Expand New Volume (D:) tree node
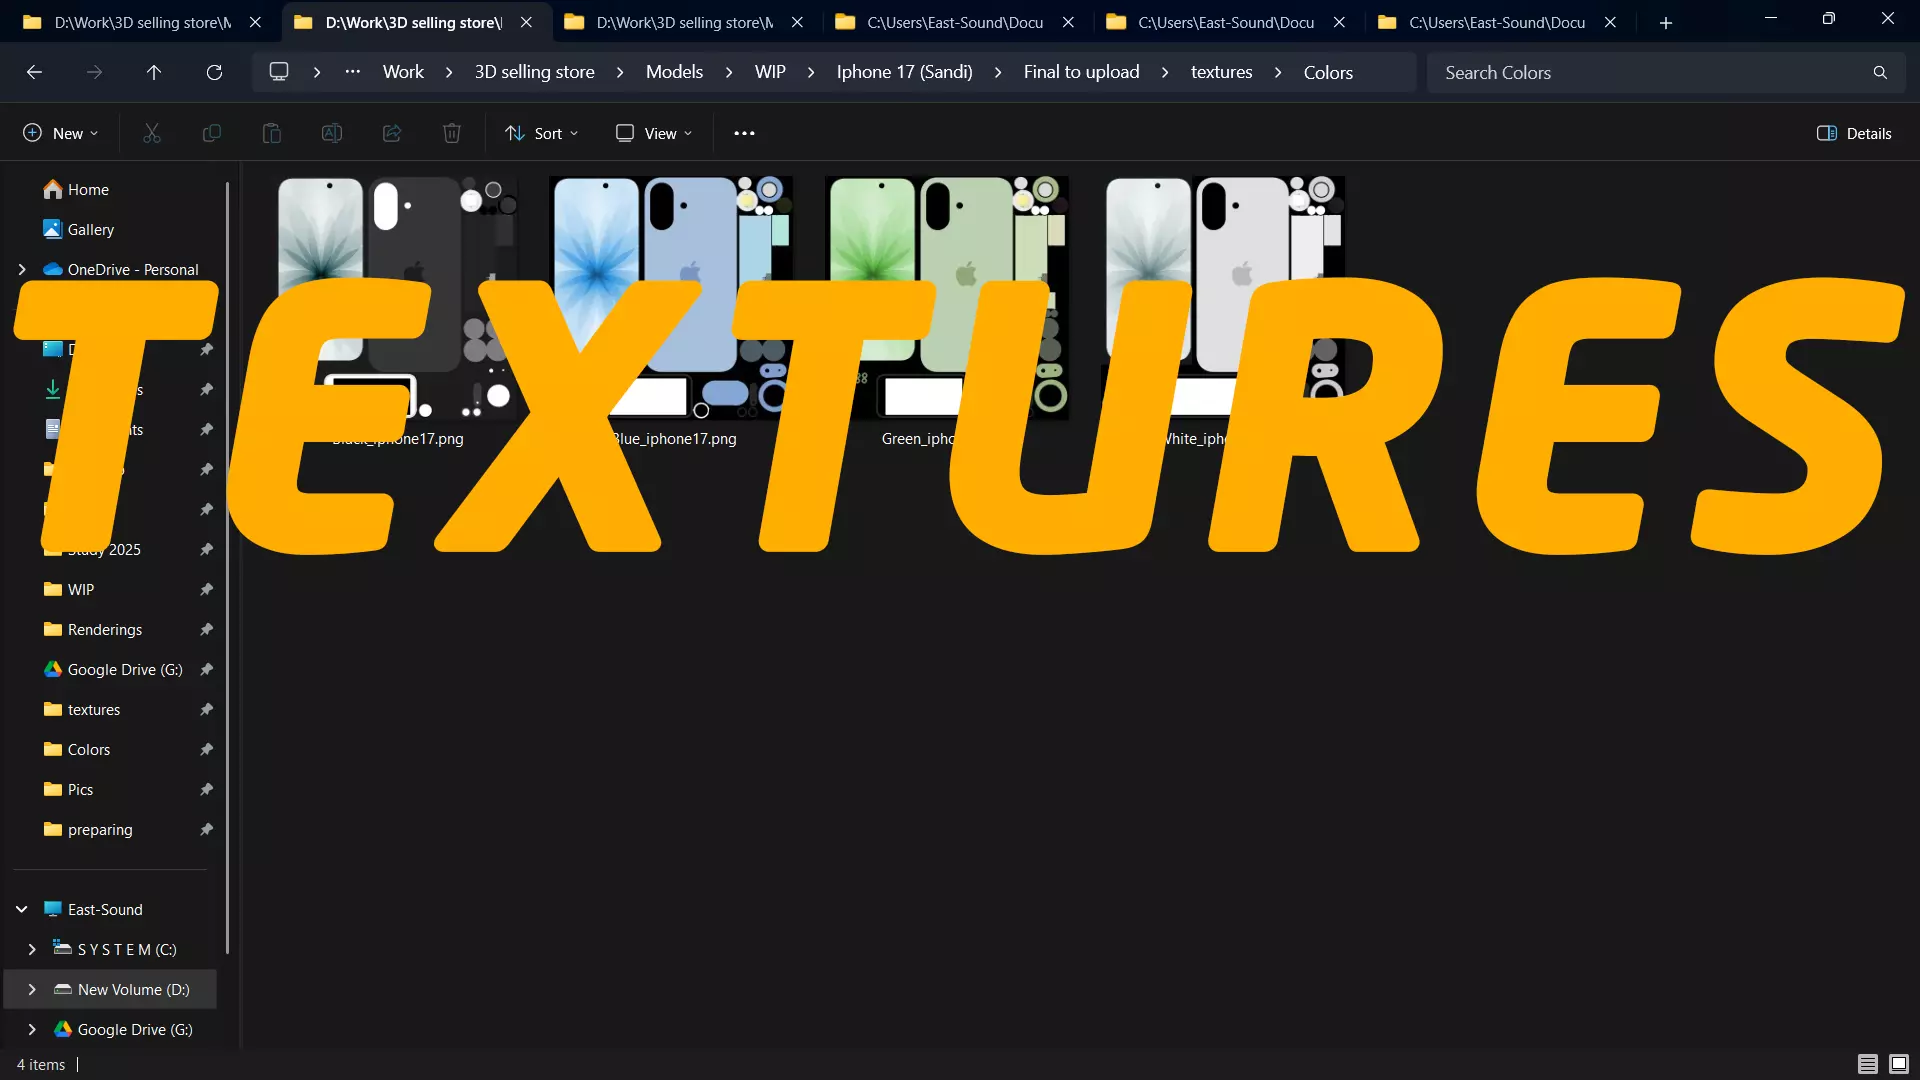 click(x=32, y=989)
